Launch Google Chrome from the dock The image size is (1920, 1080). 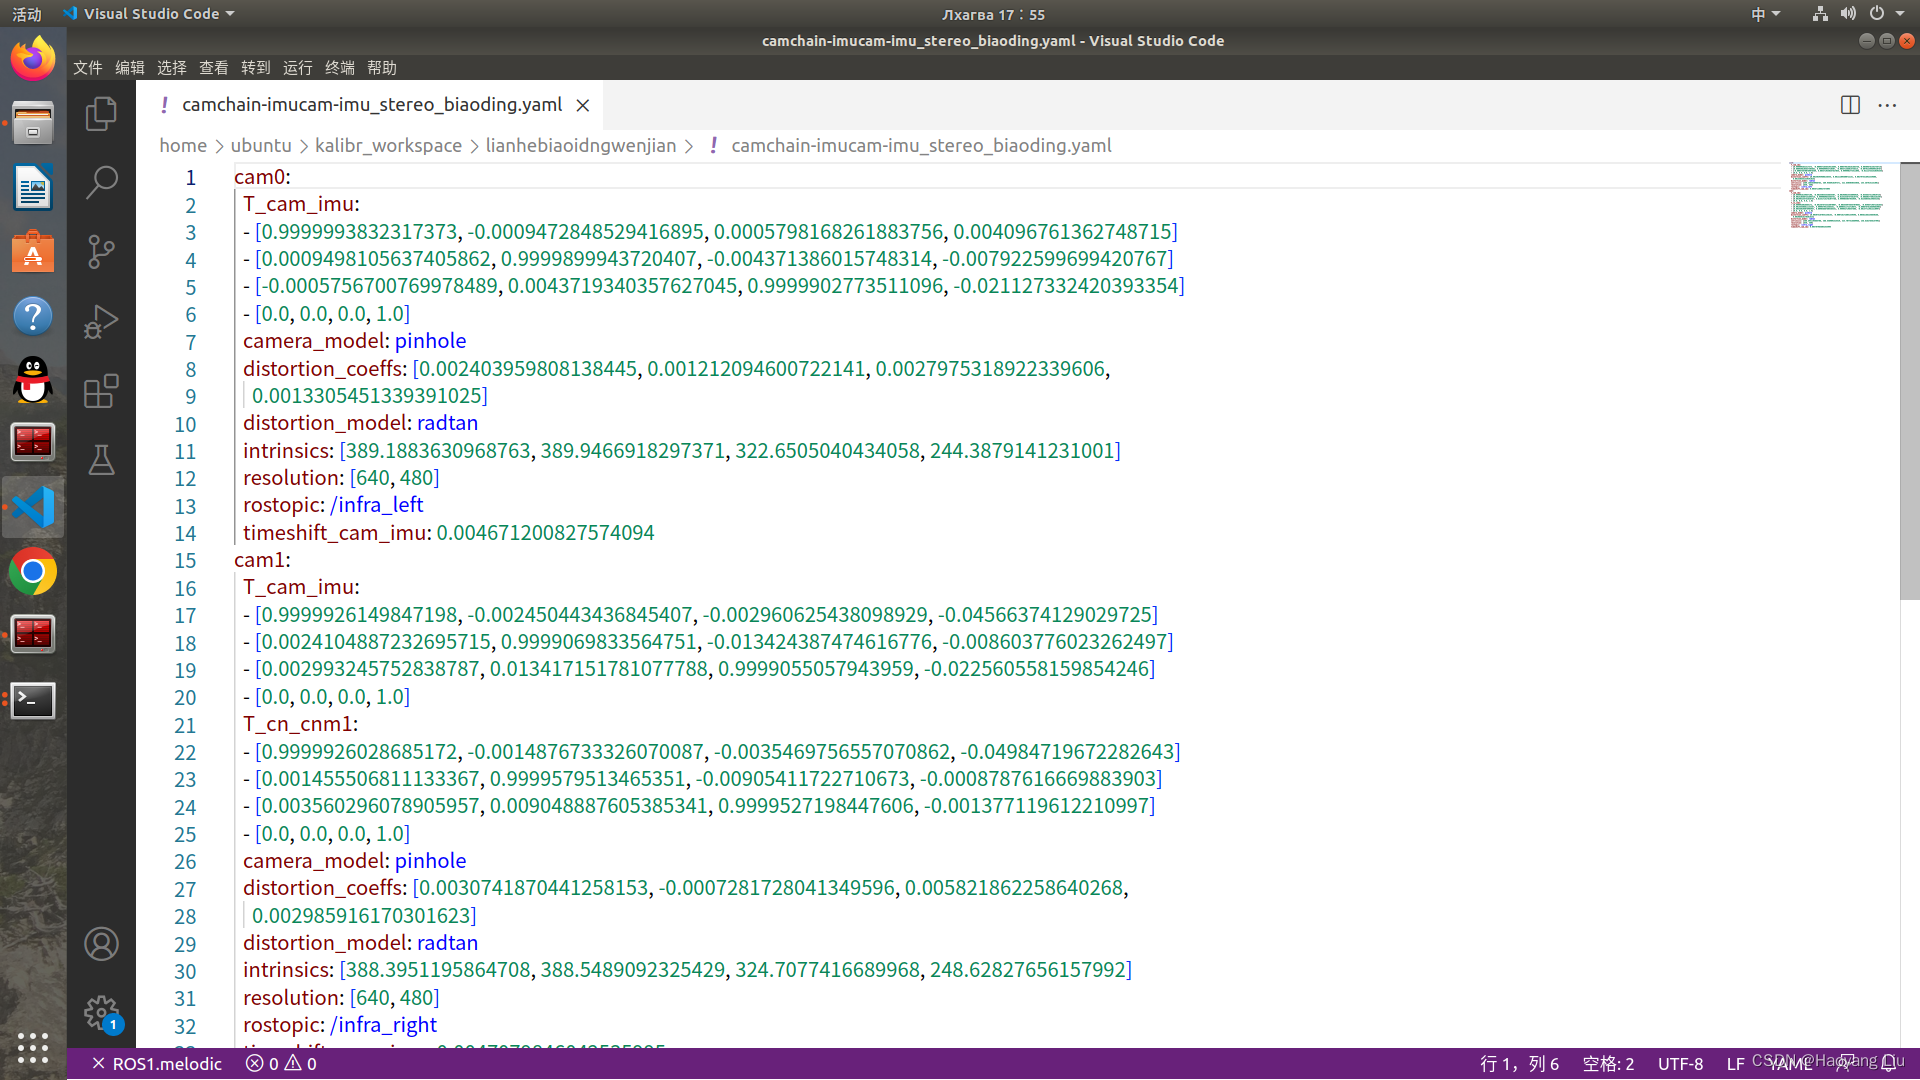pyautogui.click(x=33, y=572)
